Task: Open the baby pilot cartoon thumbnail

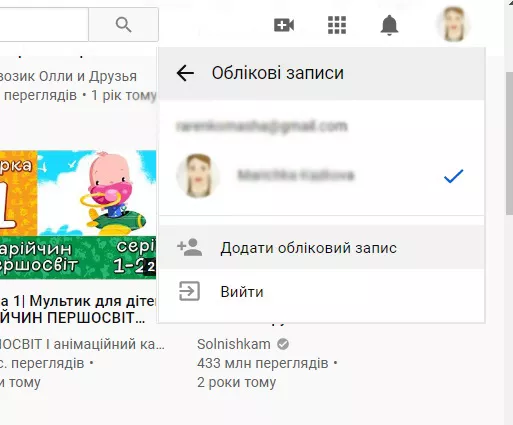Action: click(78, 215)
